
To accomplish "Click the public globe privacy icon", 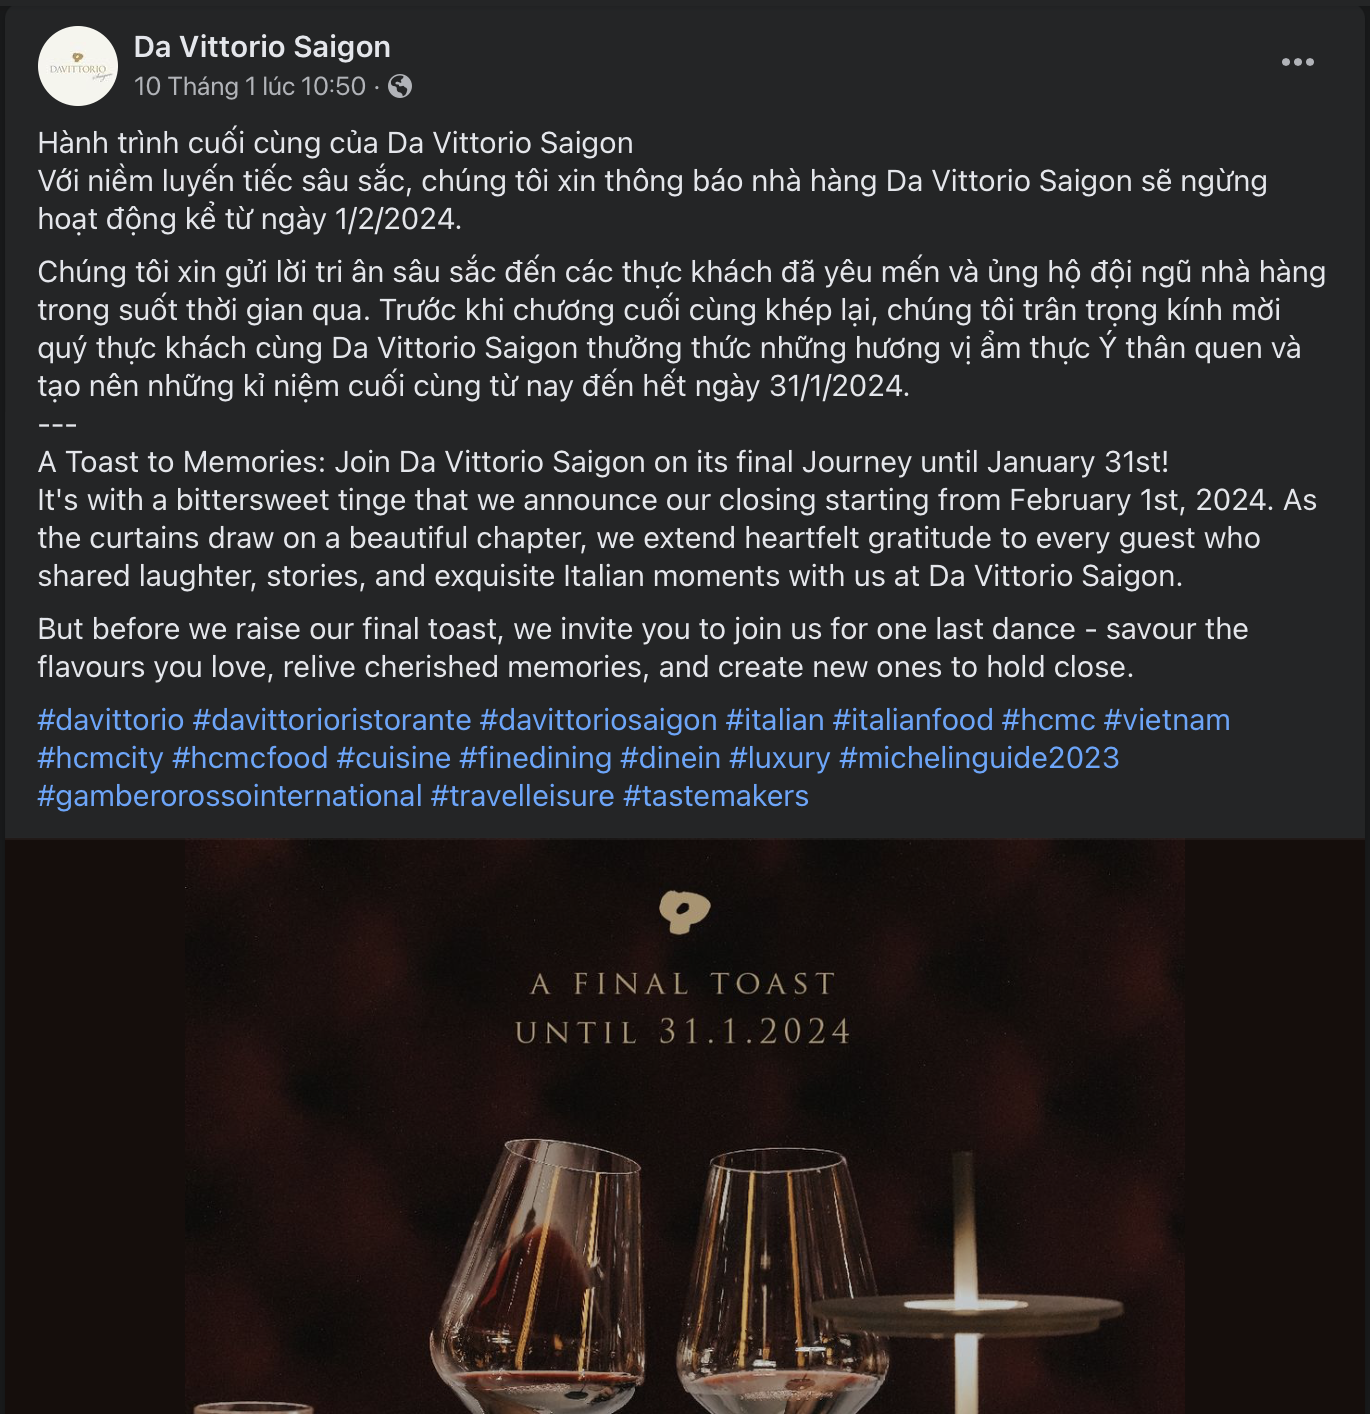I will point(400,87).
